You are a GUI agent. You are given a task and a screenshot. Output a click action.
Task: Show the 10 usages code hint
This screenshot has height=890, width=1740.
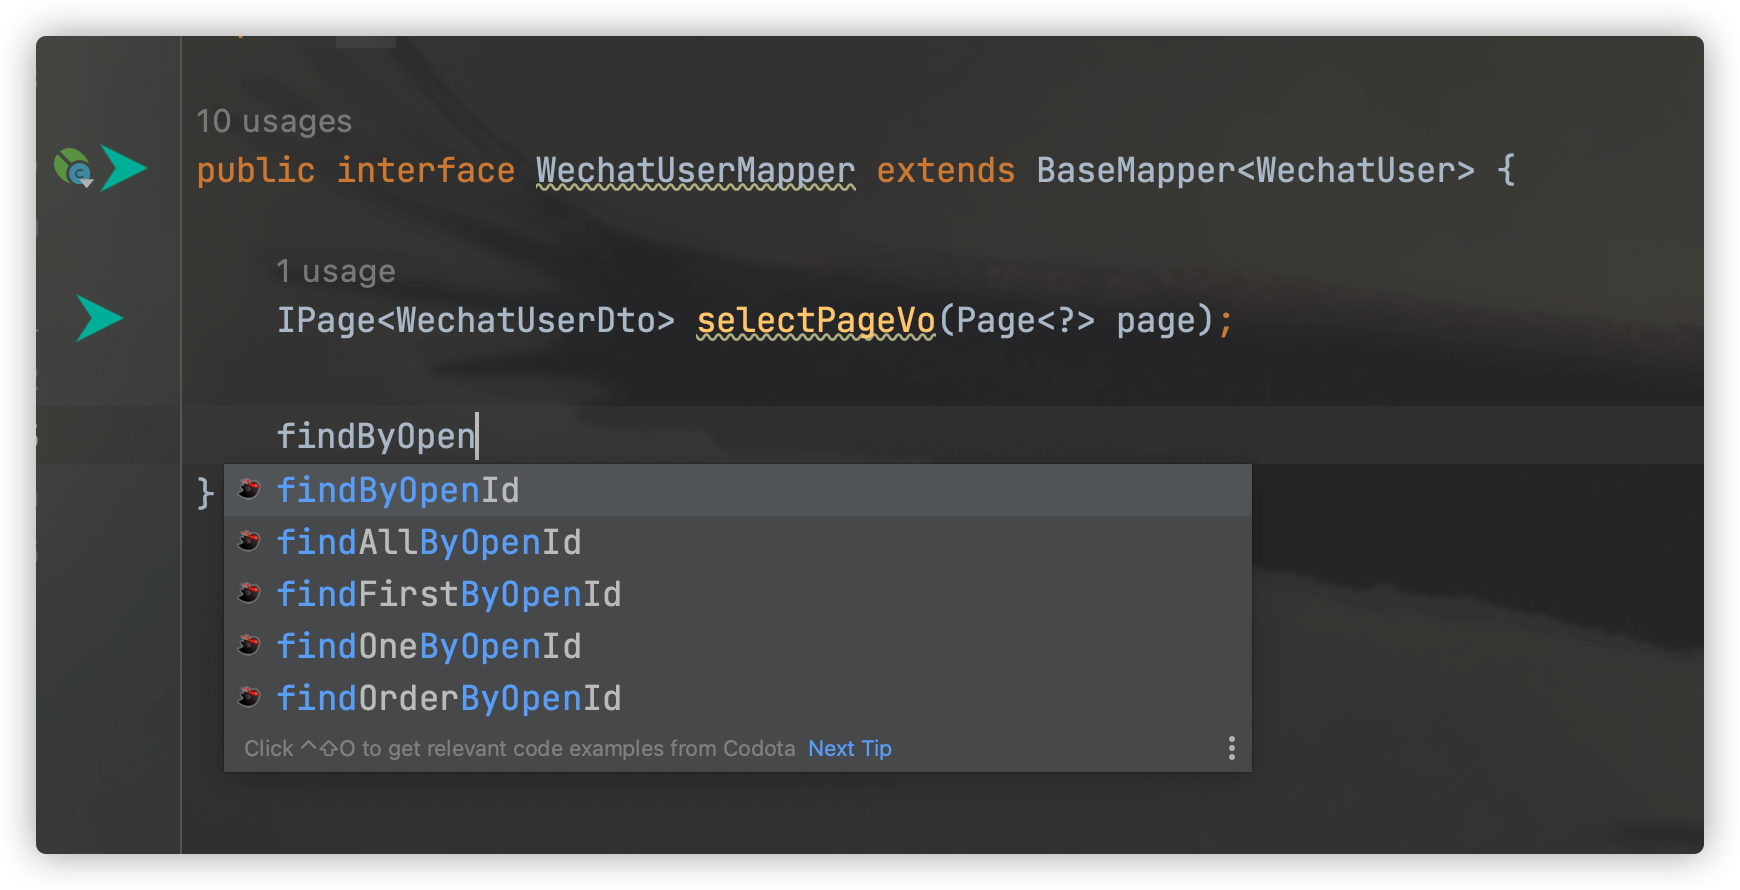[x=274, y=121]
